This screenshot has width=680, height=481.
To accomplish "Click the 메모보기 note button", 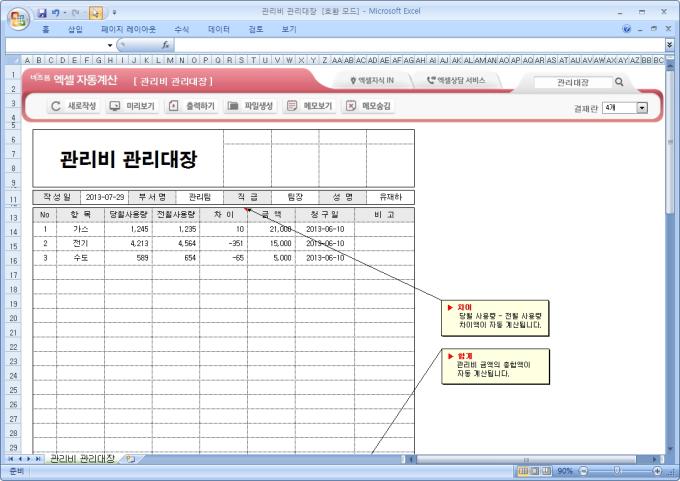I will [x=310, y=106].
